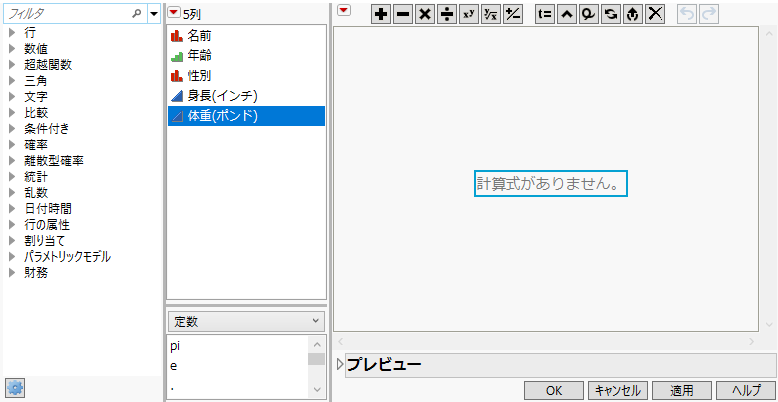Expand the 乱数 category
This screenshot has width=778, height=402.
[x=12, y=193]
